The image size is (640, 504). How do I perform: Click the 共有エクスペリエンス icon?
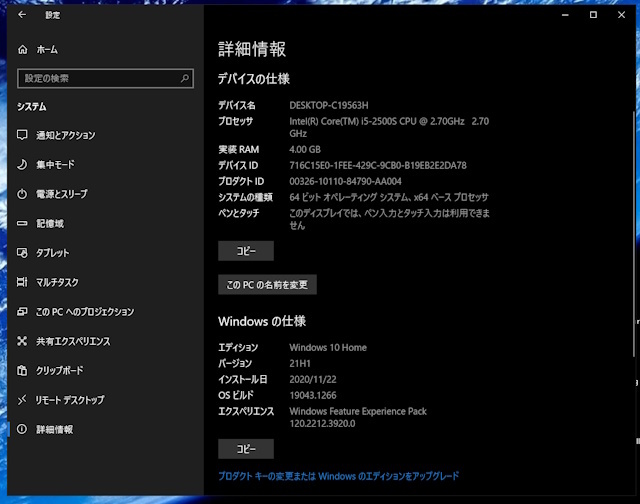[x=22, y=341]
